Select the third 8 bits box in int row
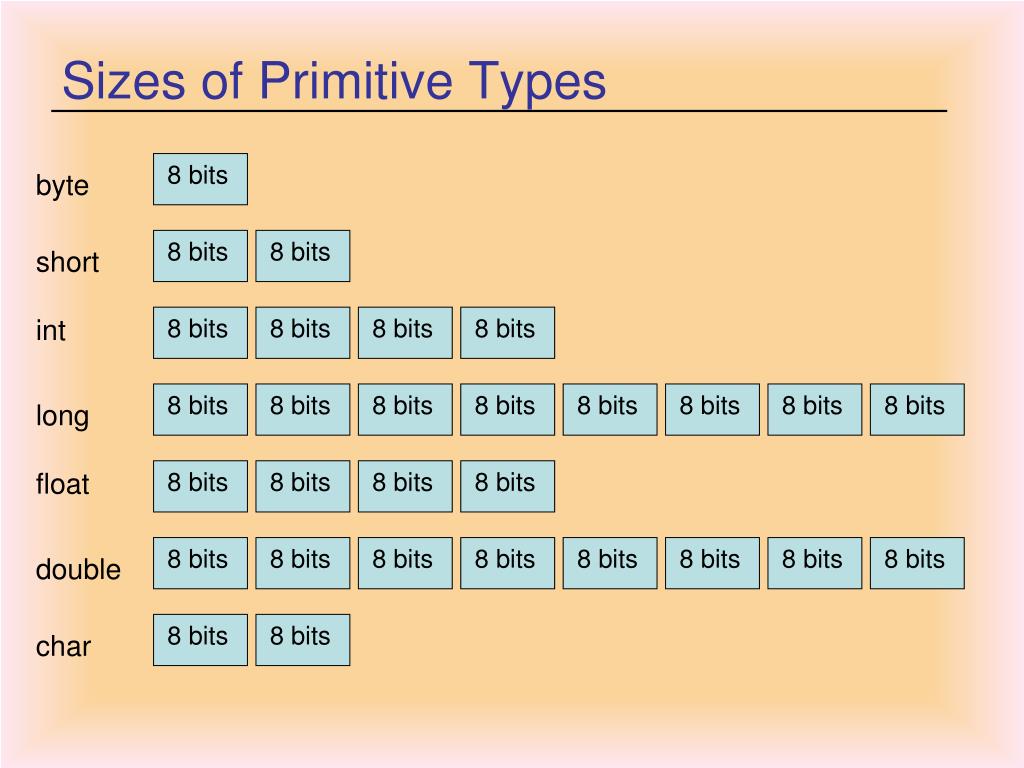Screen dimensions: 1024x768 (x=406, y=333)
